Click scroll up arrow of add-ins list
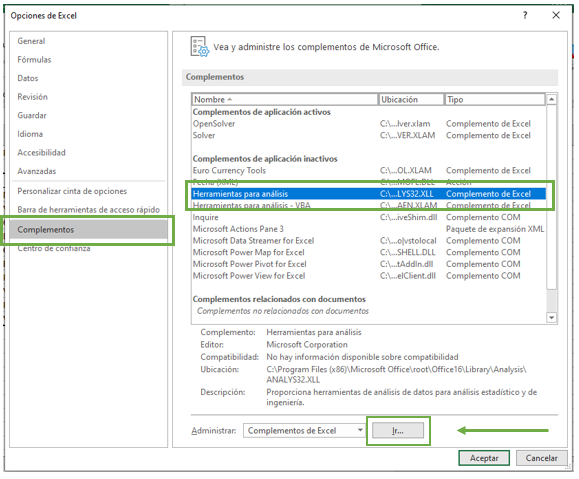The height and width of the screenshot is (479, 579). 551,99
